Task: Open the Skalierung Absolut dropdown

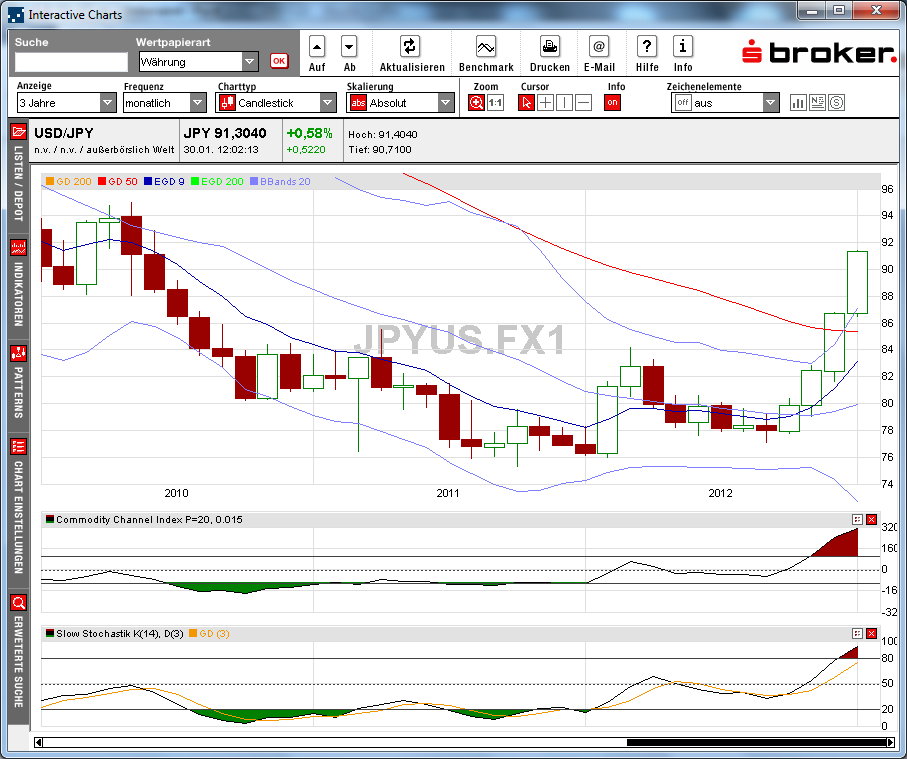Action: [400, 103]
